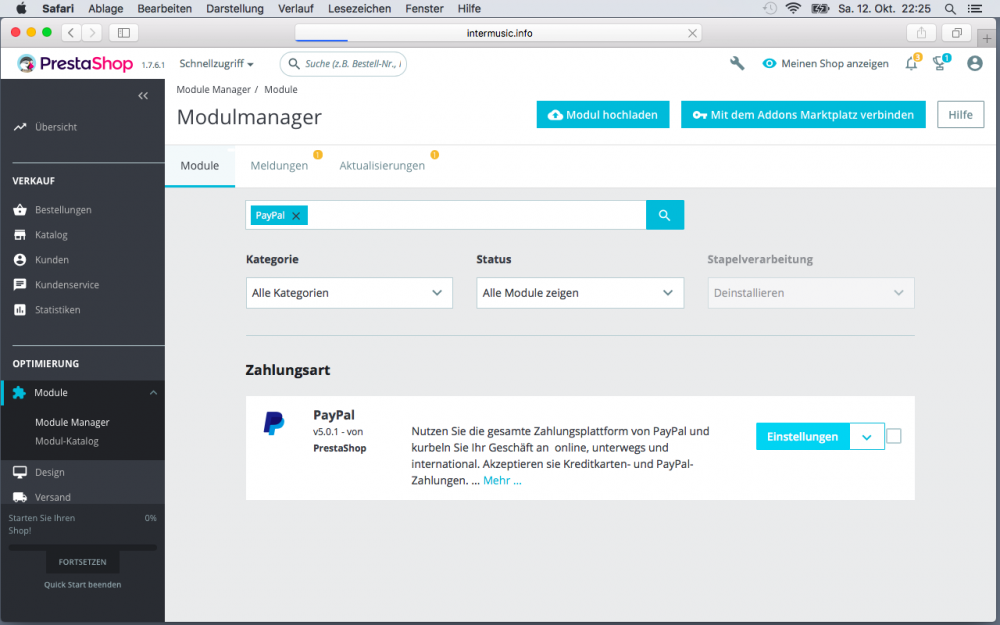The height and width of the screenshot is (625, 1000).
Task: Click Mit dem Addons Marktplatz verbinden
Action: 803,114
